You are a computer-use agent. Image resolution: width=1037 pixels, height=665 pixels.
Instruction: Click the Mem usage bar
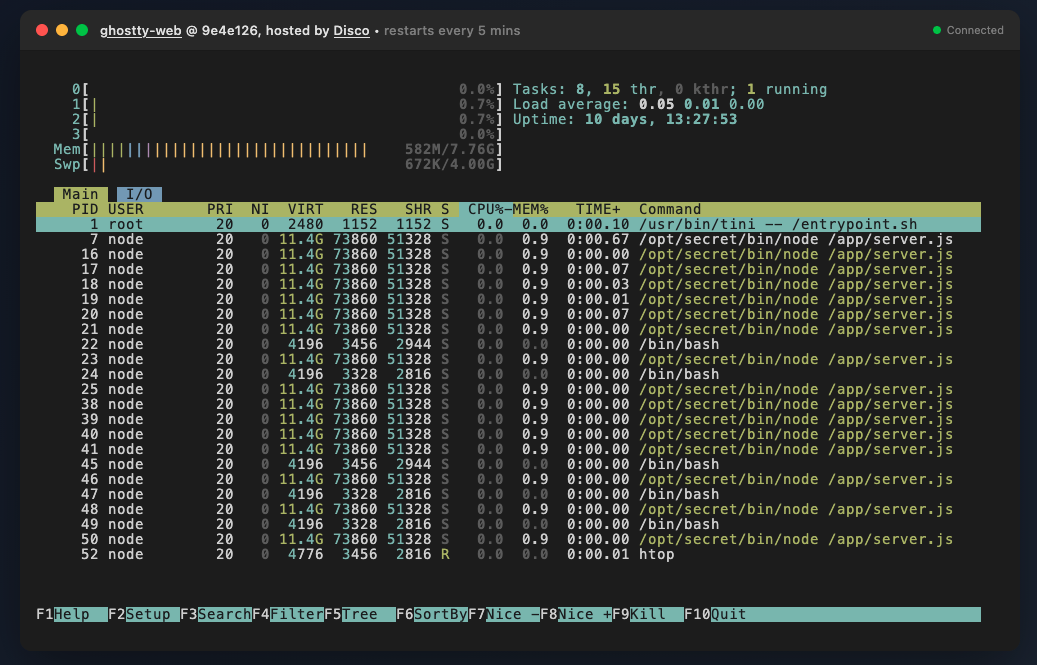click(278, 149)
